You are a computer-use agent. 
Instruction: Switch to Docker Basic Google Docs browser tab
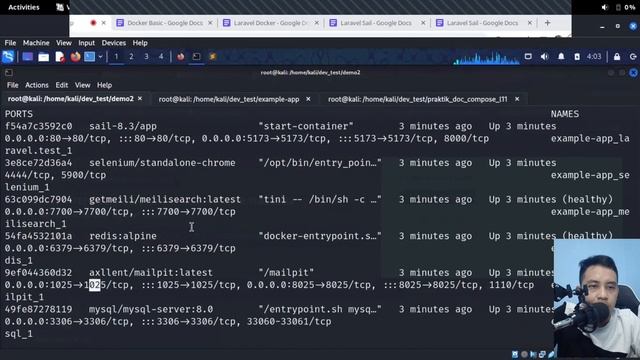[165, 23]
